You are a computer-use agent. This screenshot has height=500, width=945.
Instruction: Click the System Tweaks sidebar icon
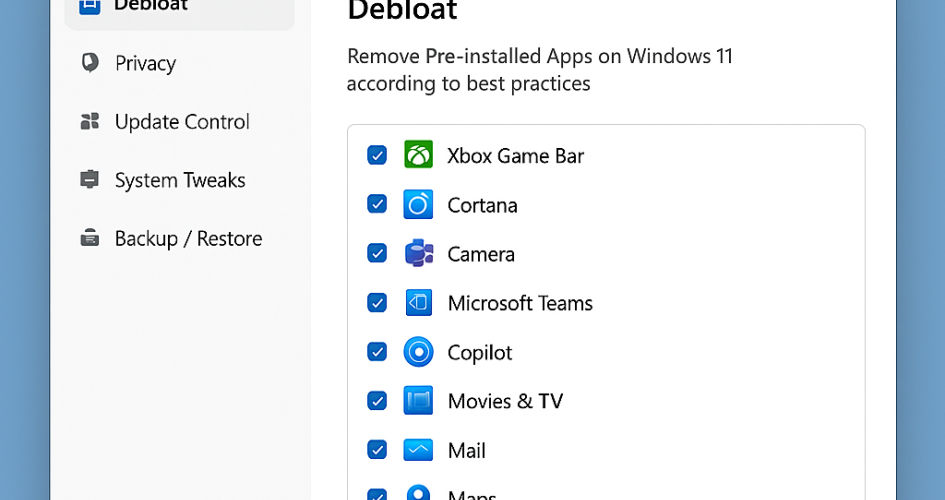pos(90,180)
